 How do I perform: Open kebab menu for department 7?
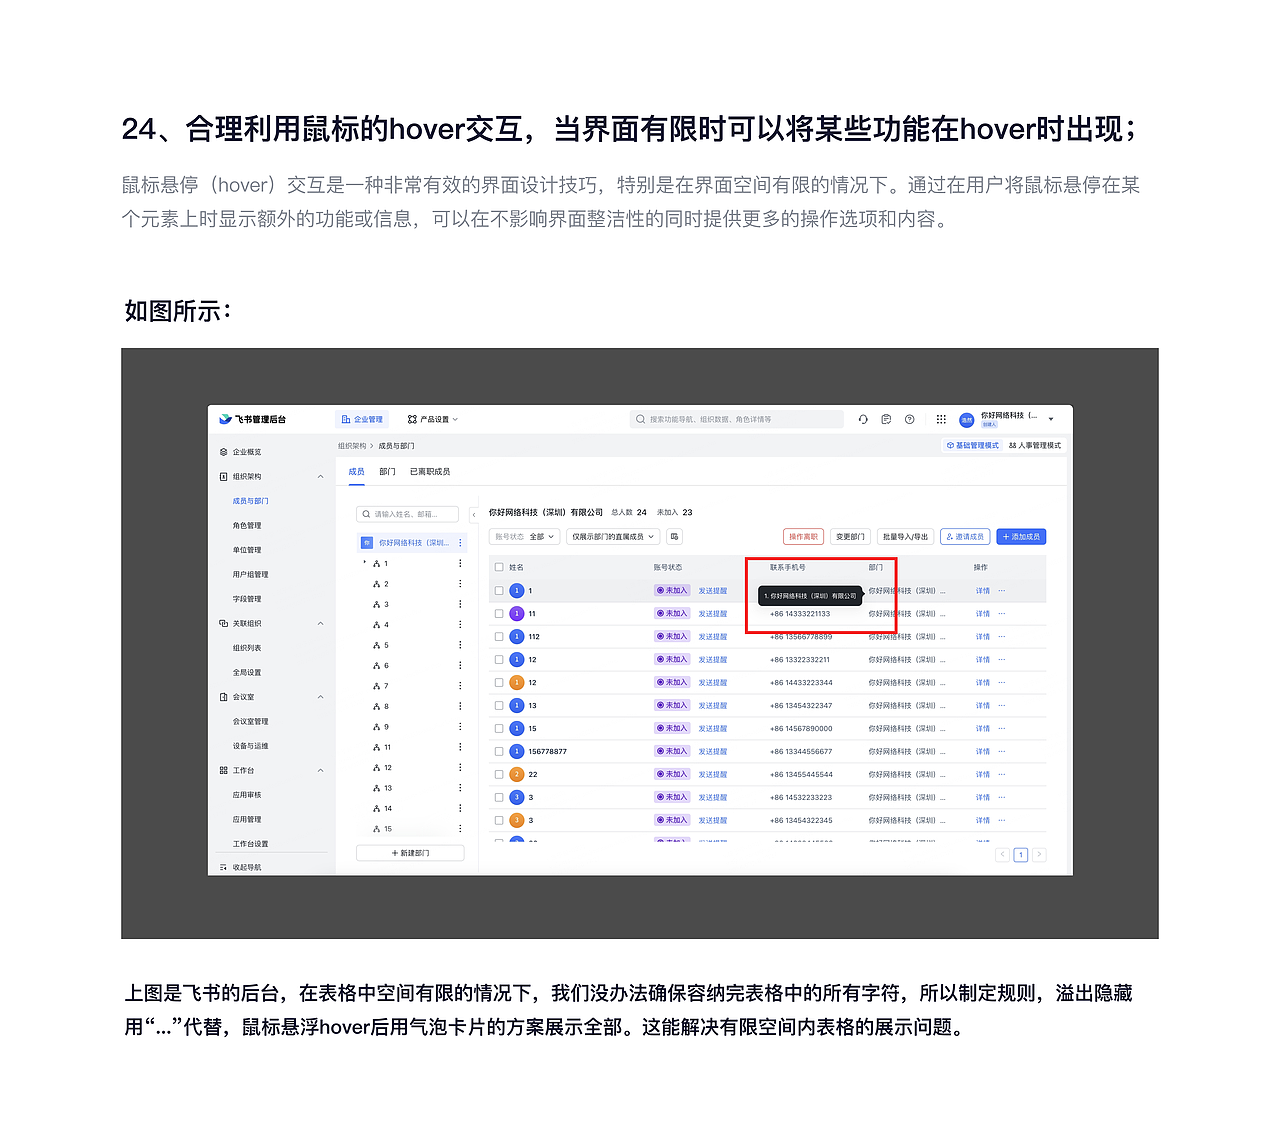pyautogui.click(x=460, y=686)
